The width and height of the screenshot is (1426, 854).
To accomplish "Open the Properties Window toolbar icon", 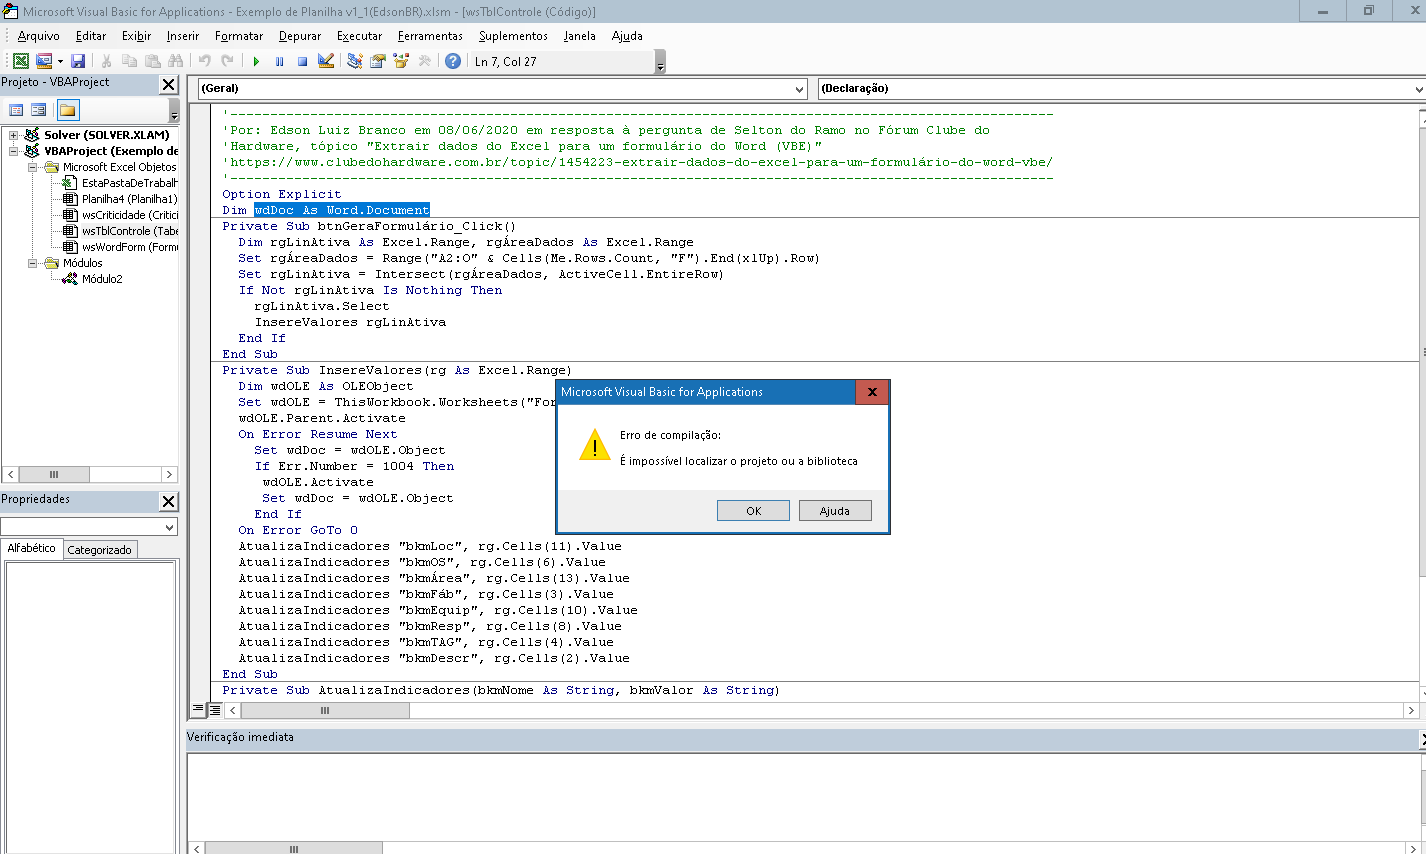I will point(377,61).
